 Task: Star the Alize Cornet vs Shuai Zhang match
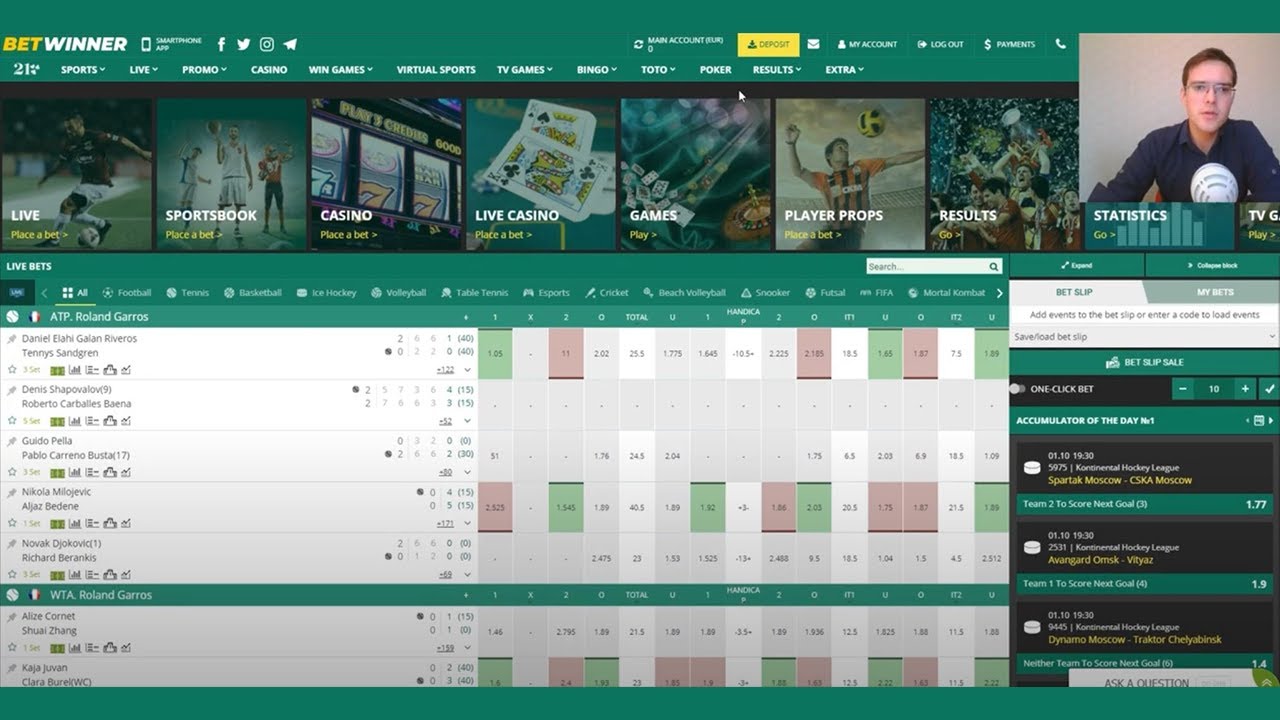[x=12, y=647]
